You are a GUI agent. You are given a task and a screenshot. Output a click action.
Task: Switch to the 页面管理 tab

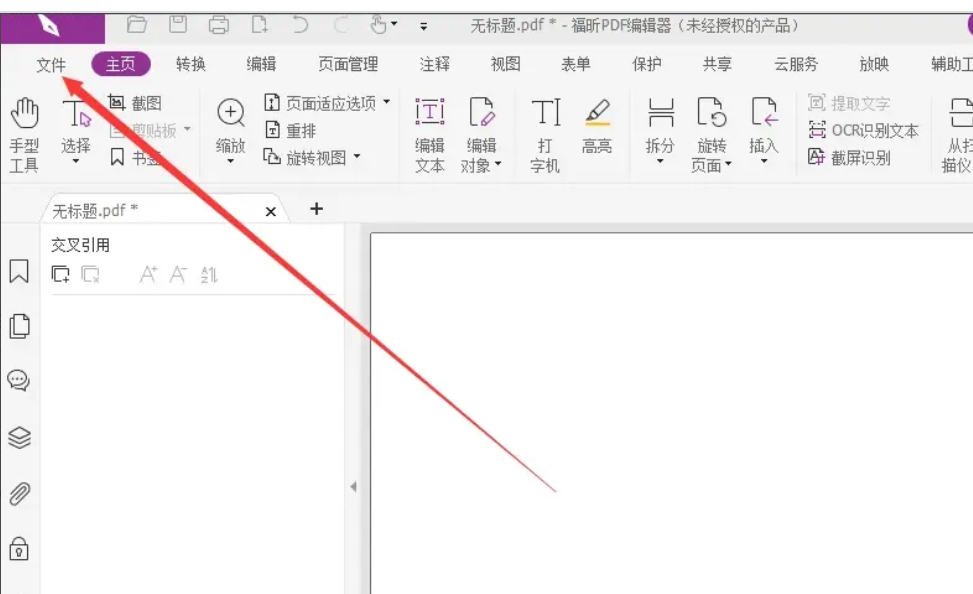coord(348,64)
